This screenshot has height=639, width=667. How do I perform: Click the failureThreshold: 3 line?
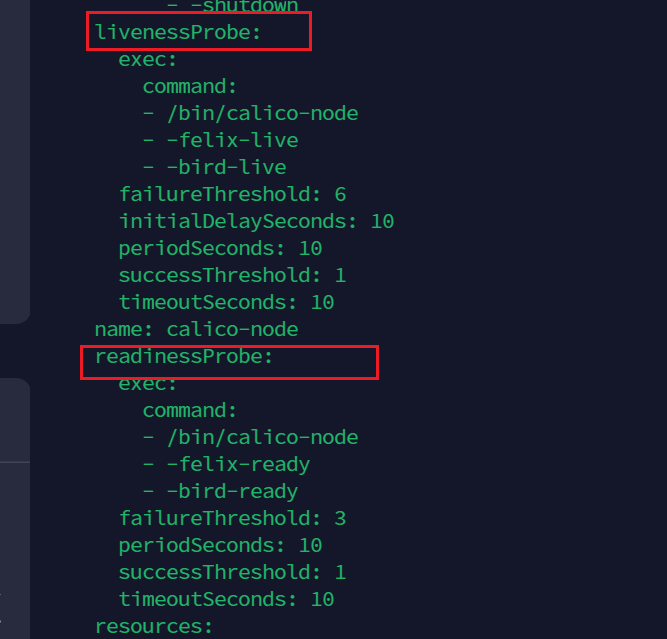pyautogui.click(x=232, y=518)
